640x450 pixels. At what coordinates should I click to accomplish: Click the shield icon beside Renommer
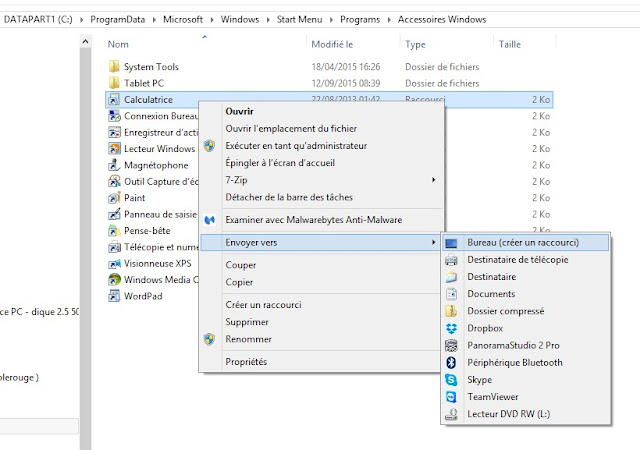click(209, 339)
